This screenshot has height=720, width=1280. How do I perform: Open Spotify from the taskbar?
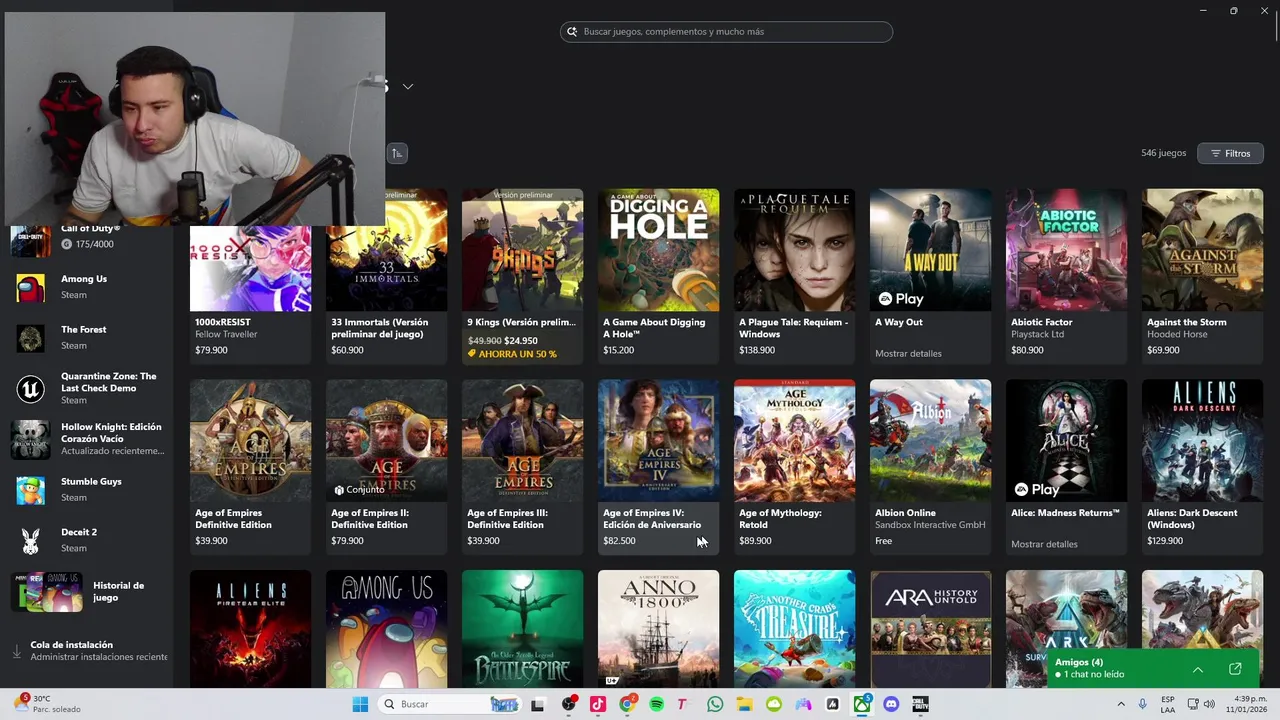pos(657,704)
